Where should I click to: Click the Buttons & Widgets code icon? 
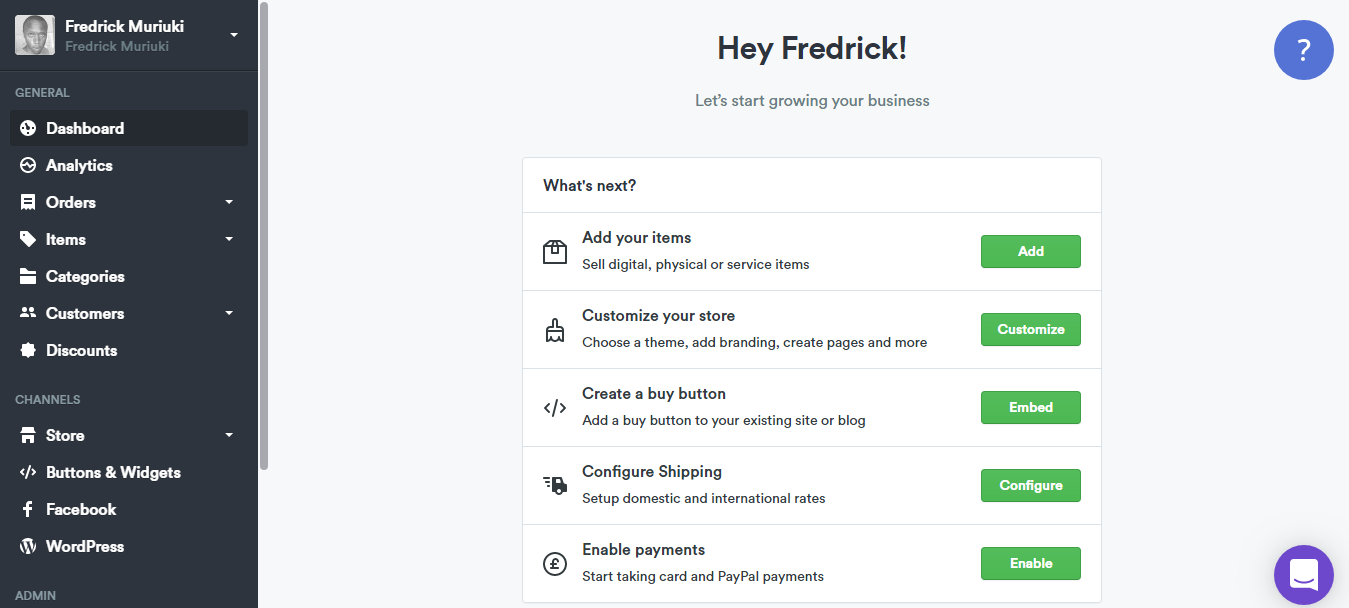click(28, 472)
